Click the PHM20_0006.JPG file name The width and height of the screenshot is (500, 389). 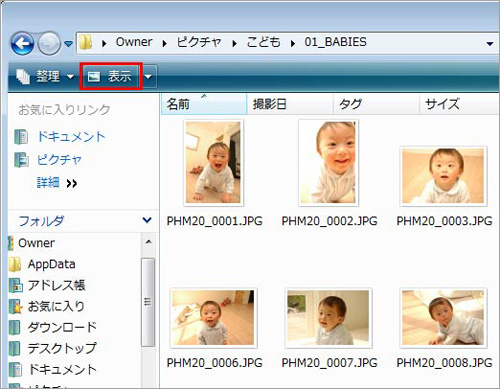click(215, 363)
